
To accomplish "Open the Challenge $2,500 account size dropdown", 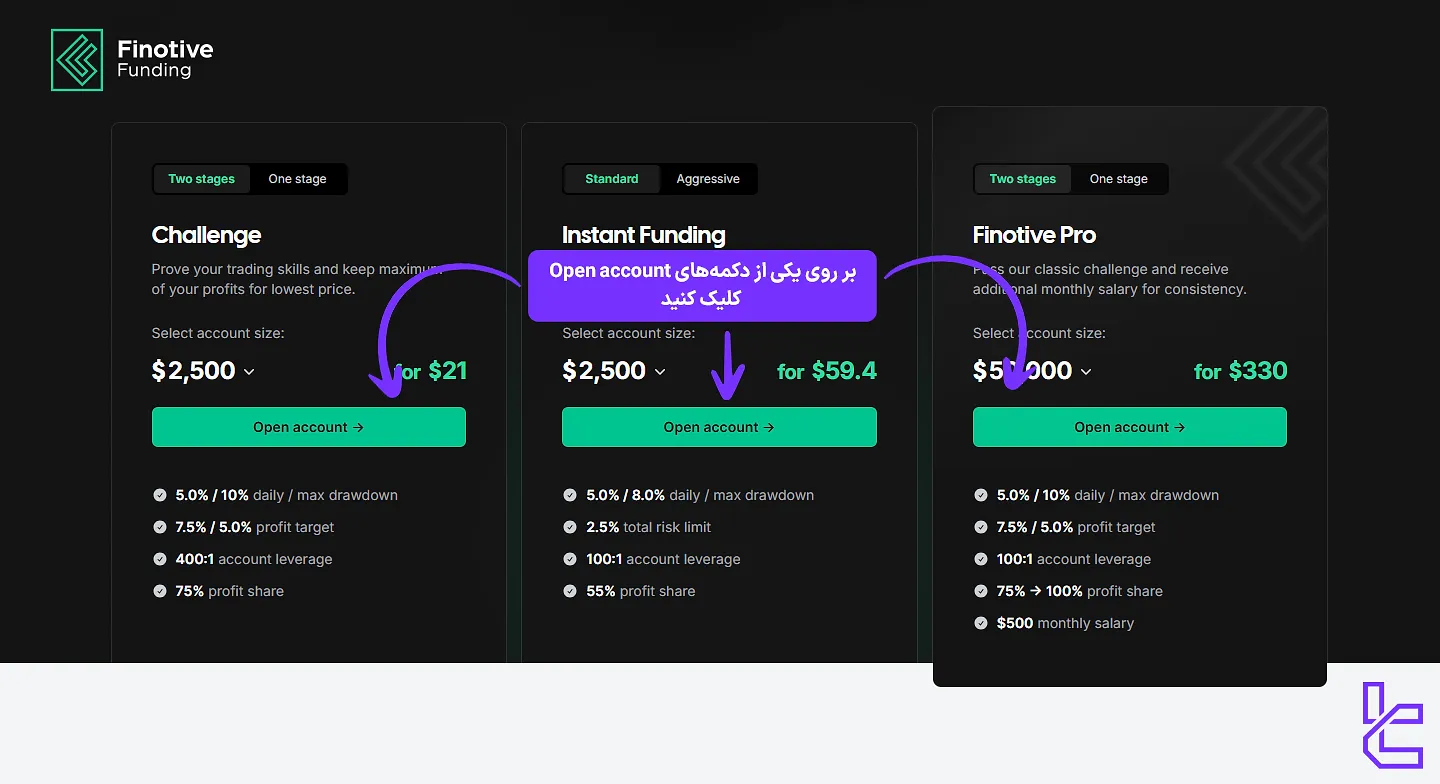I will pos(203,371).
